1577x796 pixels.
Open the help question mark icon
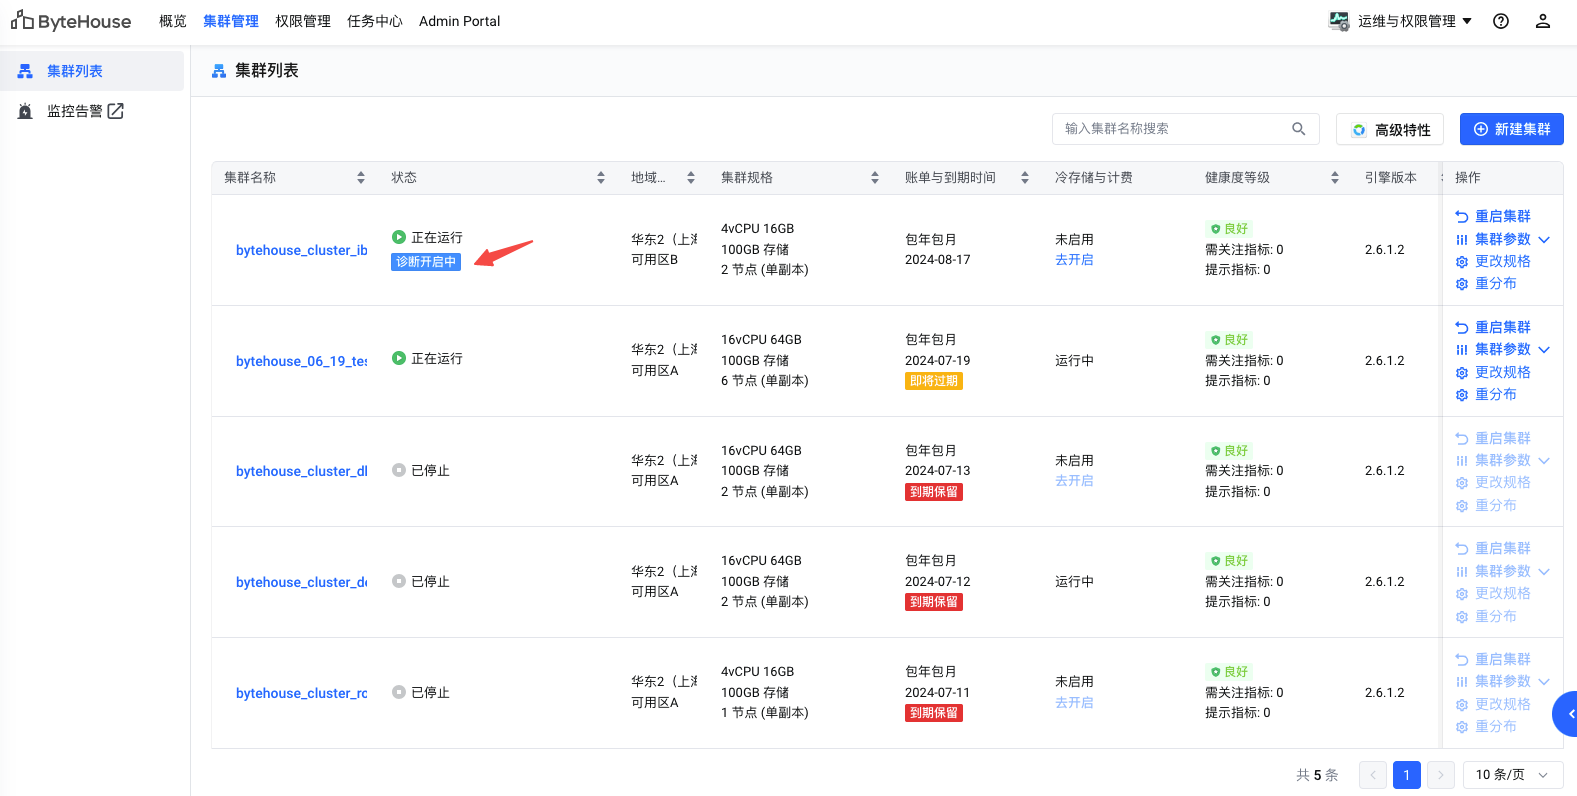click(x=1501, y=21)
